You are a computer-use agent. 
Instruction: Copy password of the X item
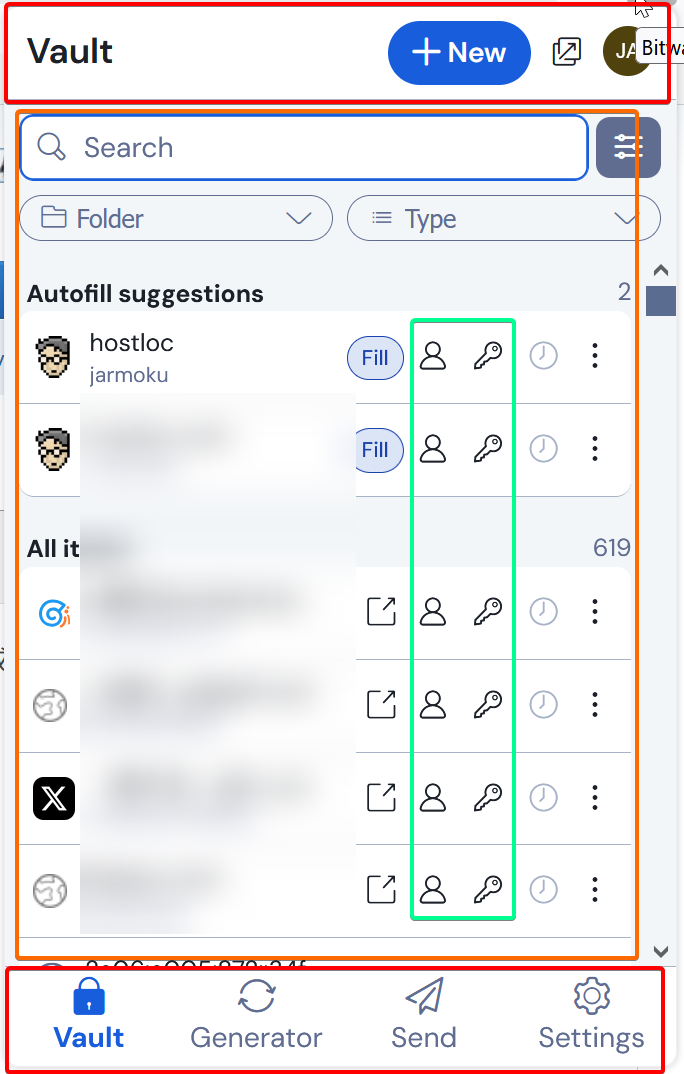click(x=487, y=797)
